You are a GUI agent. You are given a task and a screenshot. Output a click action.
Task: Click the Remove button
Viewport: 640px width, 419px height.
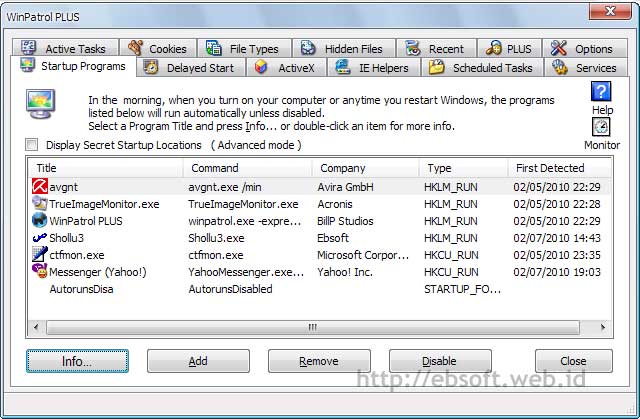coord(319,361)
